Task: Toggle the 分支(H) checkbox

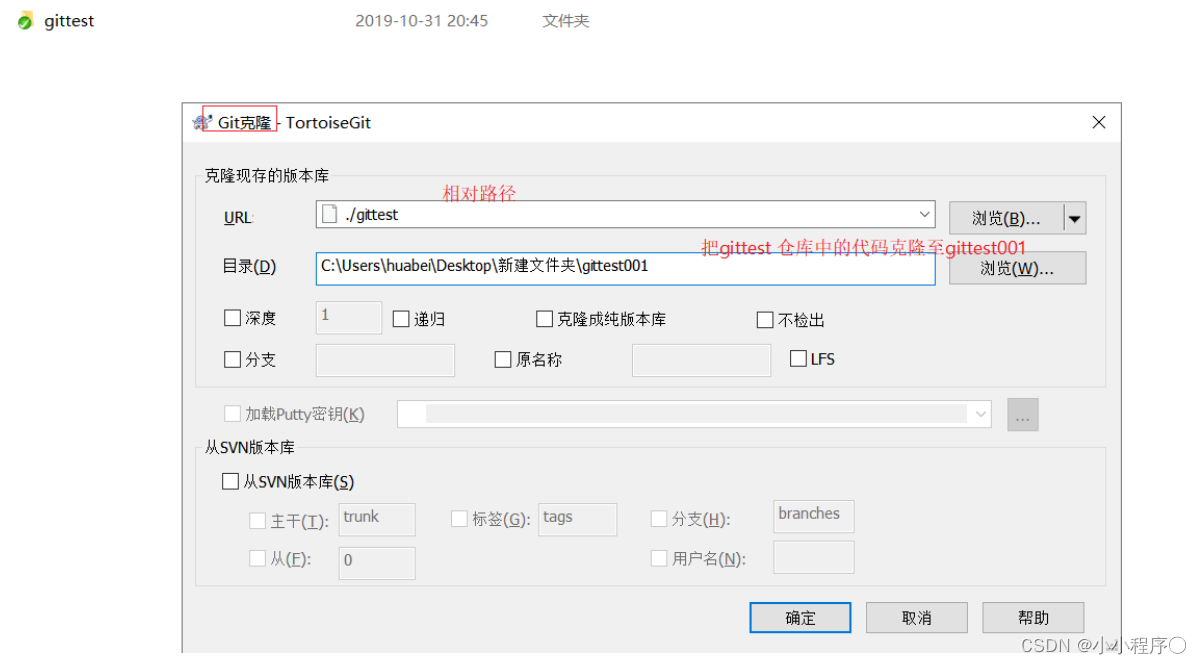Action: click(659, 519)
